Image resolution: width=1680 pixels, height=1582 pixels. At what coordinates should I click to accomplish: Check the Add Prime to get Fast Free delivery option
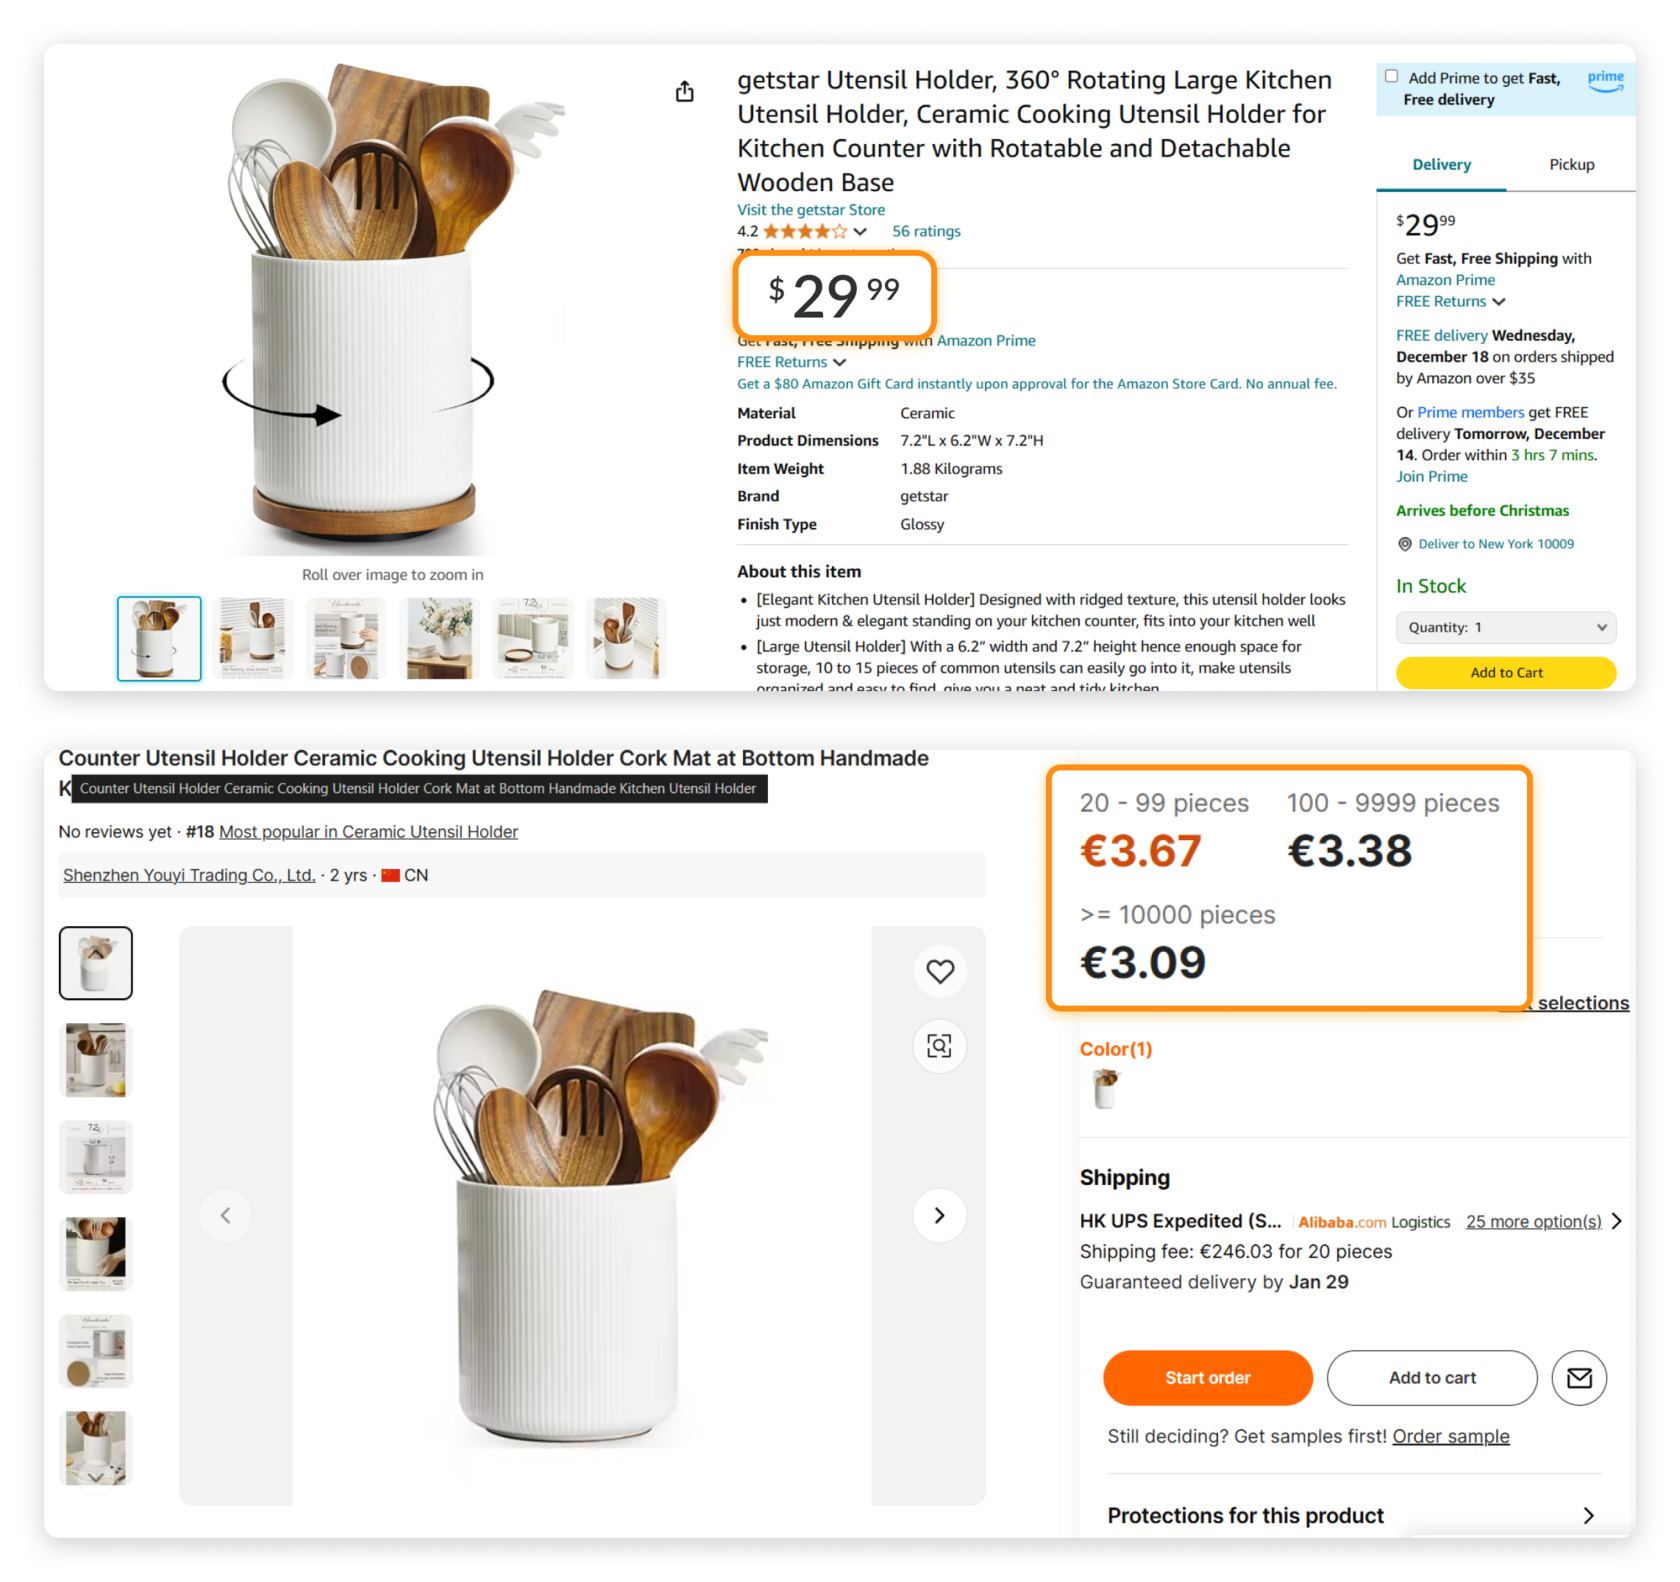(x=1391, y=75)
